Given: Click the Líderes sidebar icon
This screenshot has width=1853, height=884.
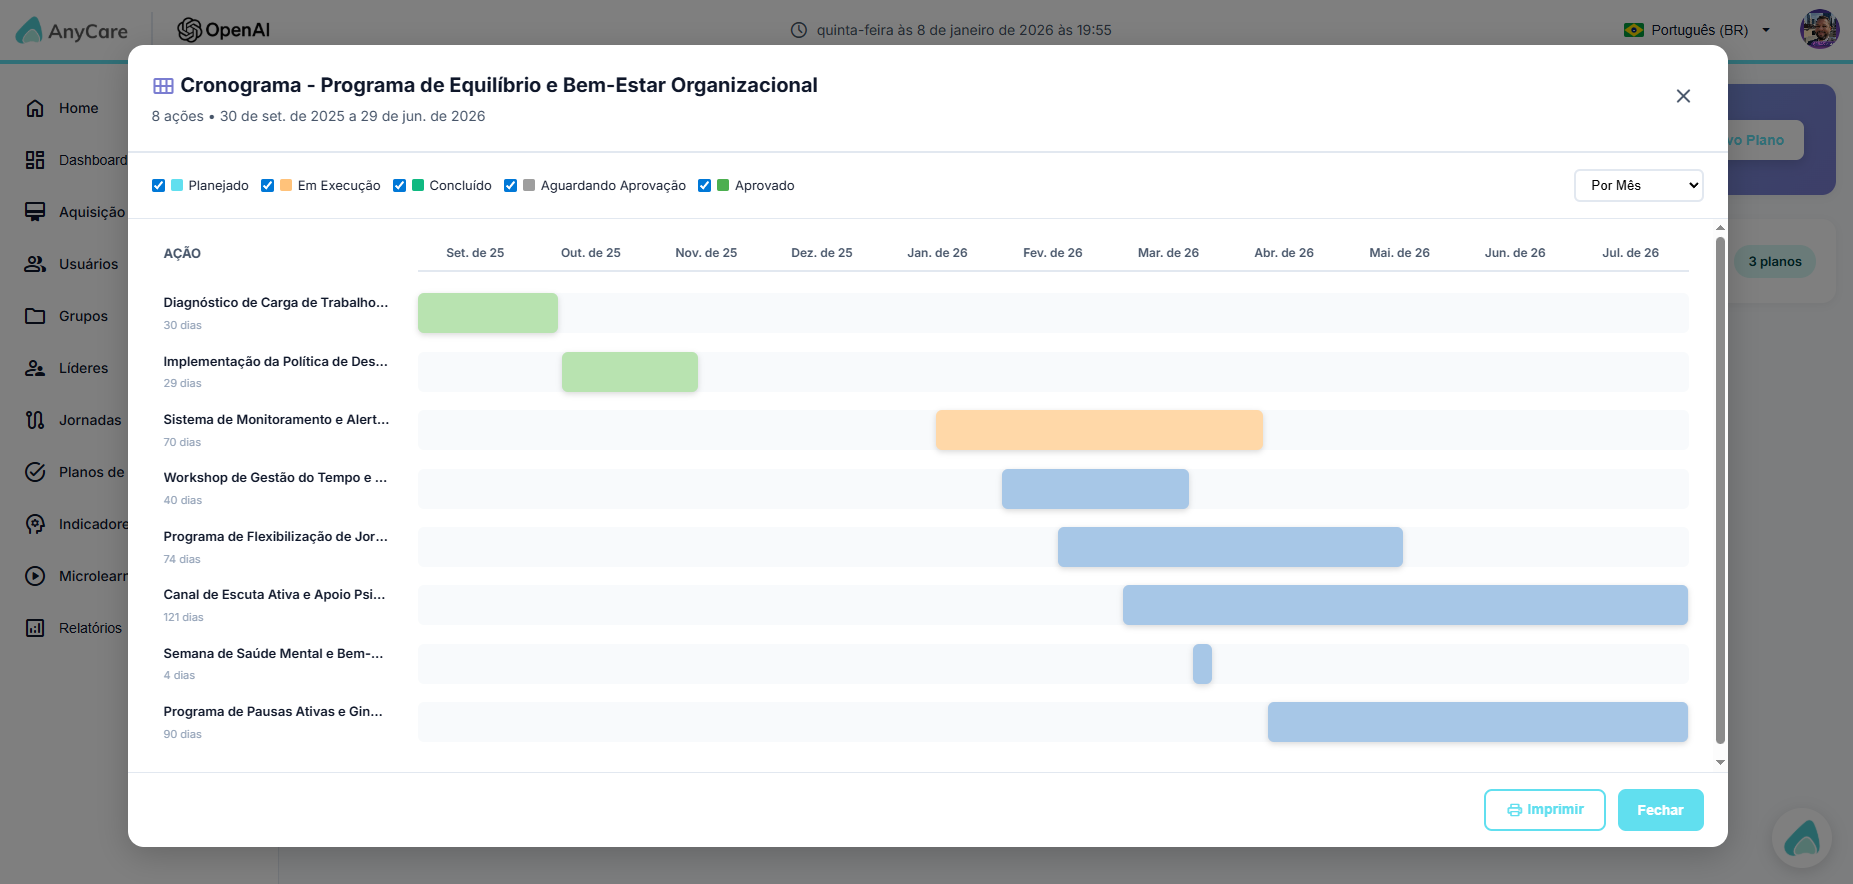Looking at the screenshot, I should click(x=35, y=368).
